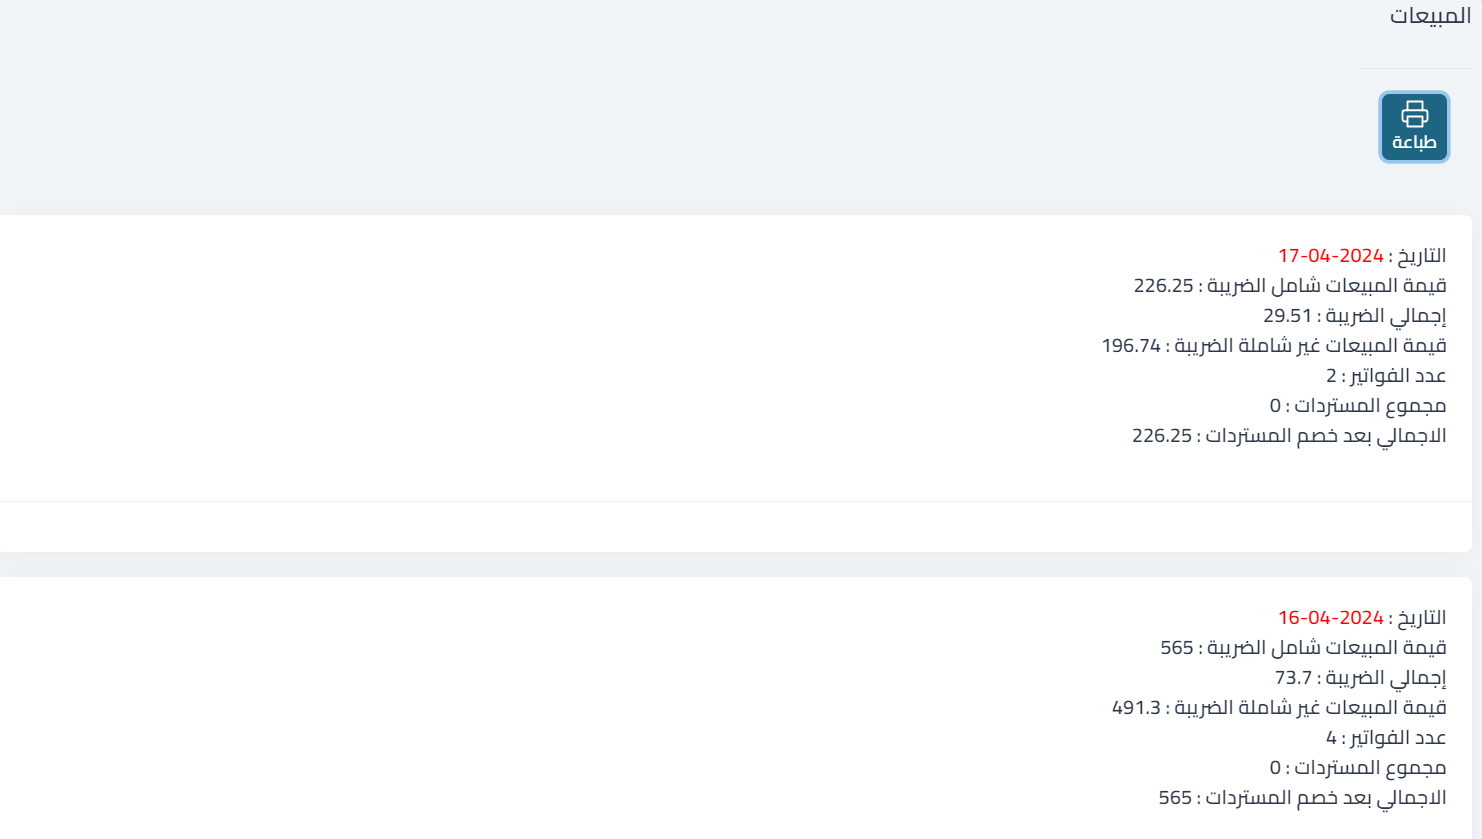The image size is (1482, 839).
Task: Select the 196.74 sales excluding tax value
Action: pyautogui.click(x=1131, y=346)
